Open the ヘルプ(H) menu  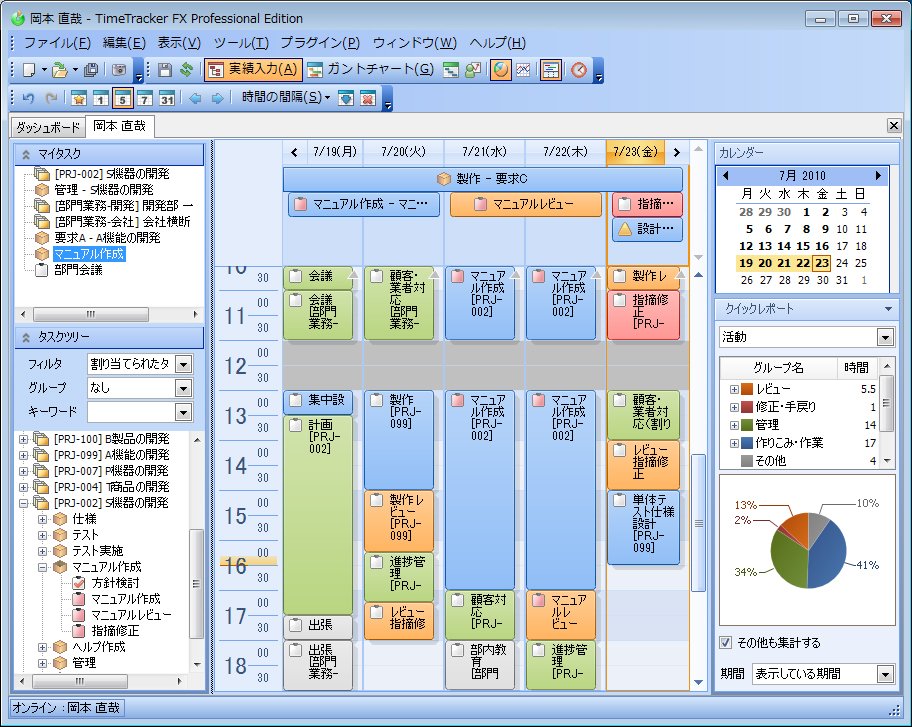(x=497, y=43)
